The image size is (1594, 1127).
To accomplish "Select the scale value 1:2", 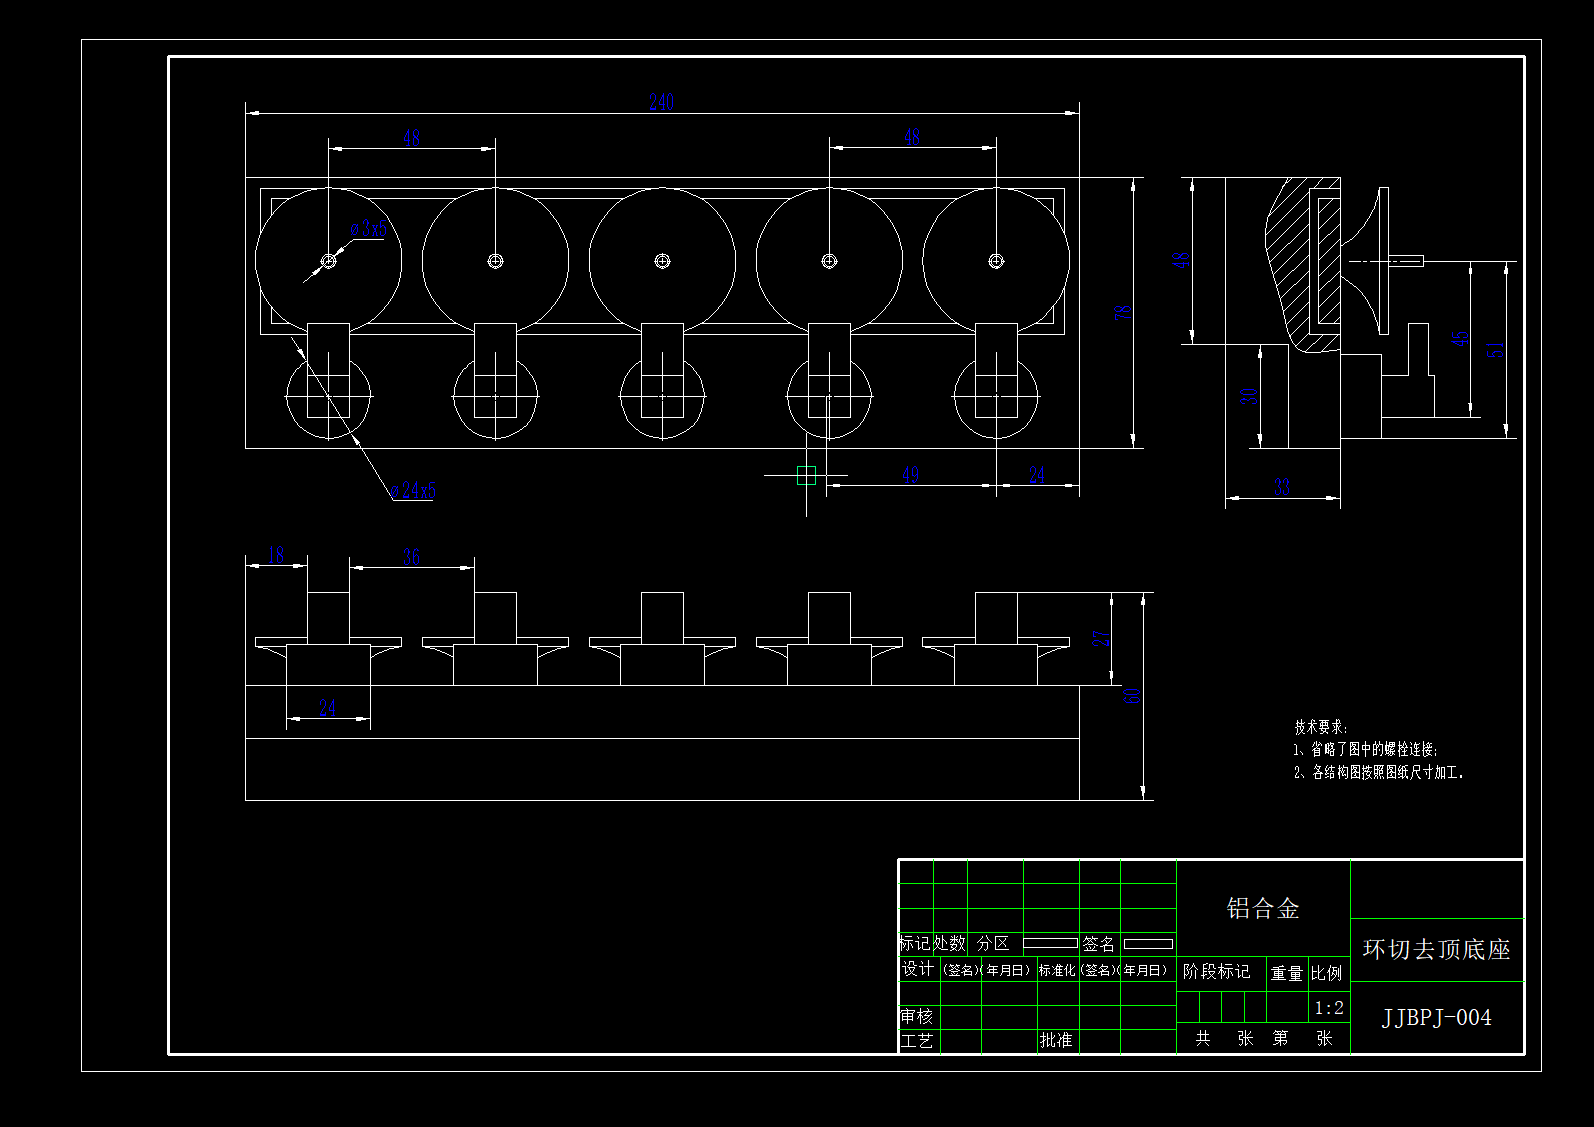I will [1329, 1007].
